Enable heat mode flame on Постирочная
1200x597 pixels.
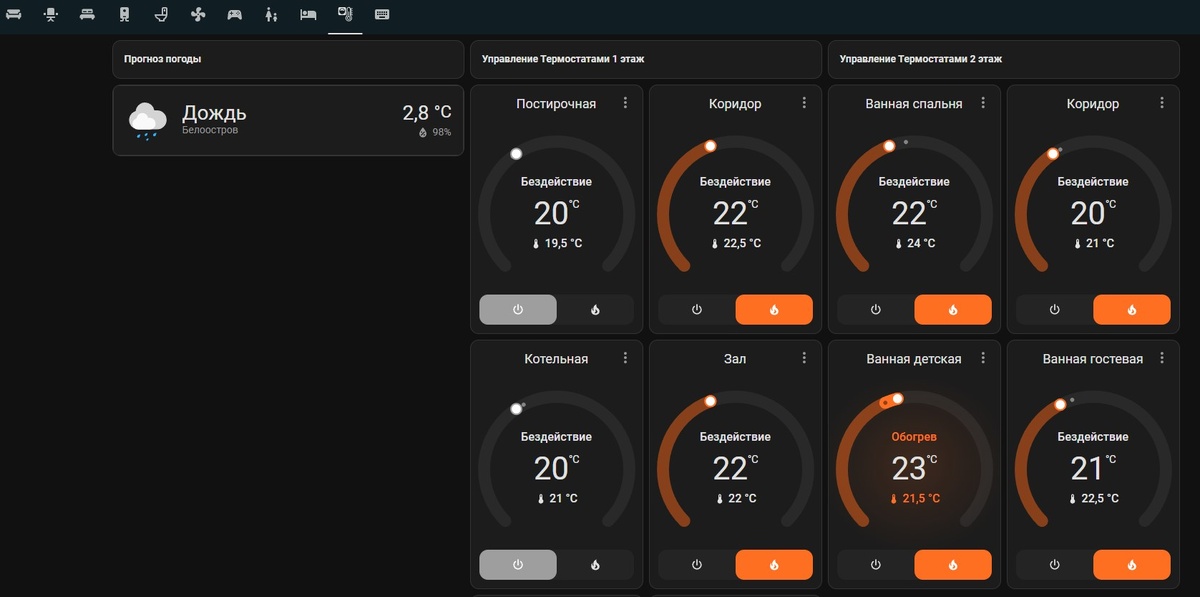pos(595,310)
